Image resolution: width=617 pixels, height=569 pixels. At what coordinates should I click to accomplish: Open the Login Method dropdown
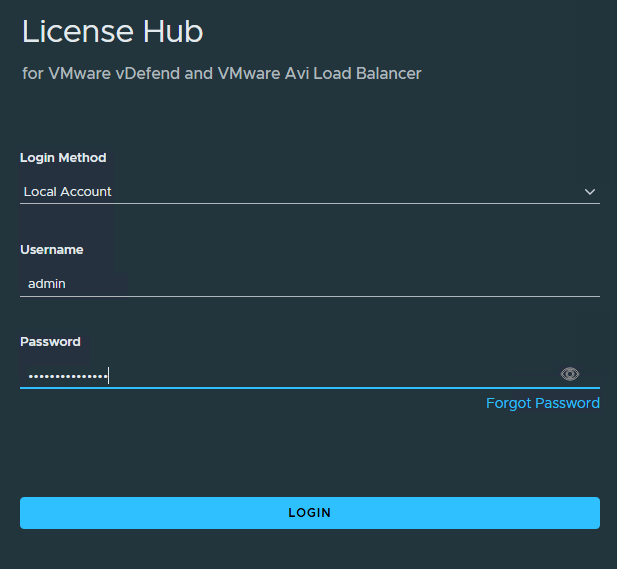click(x=310, y=192)
